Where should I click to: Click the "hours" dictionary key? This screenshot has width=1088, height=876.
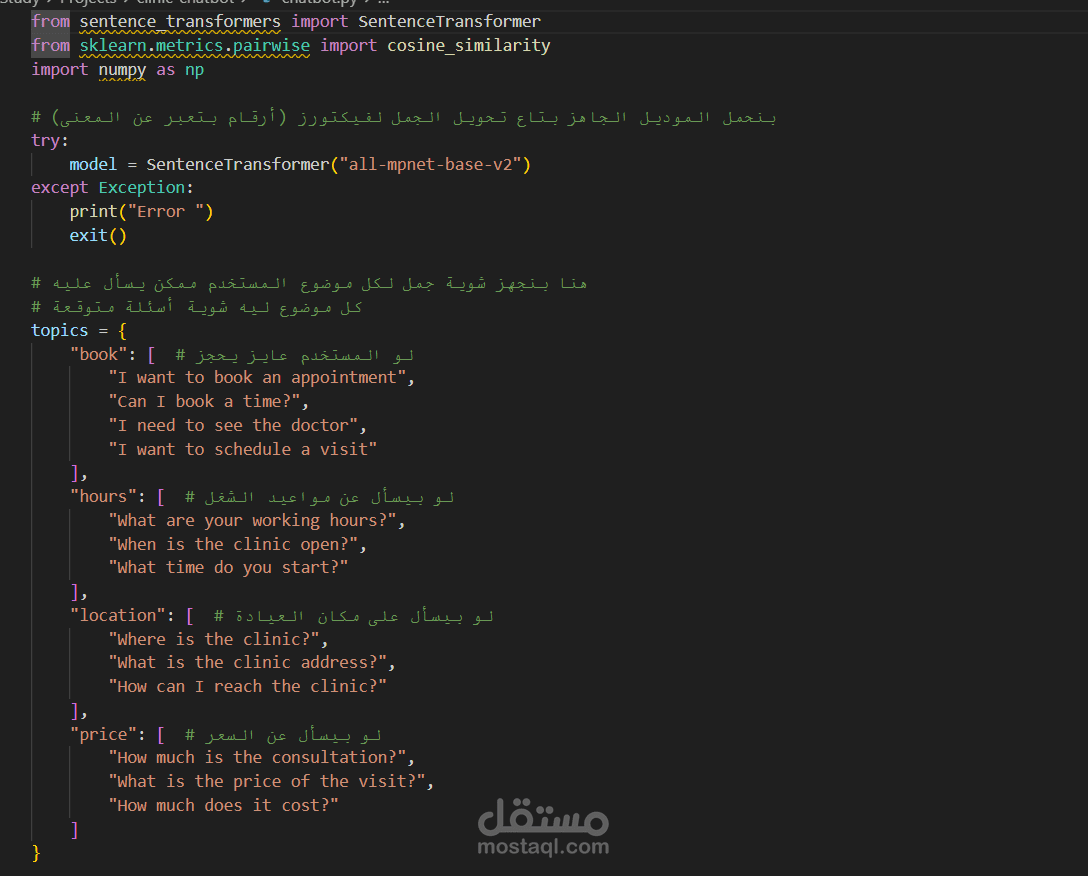point(103,497)
